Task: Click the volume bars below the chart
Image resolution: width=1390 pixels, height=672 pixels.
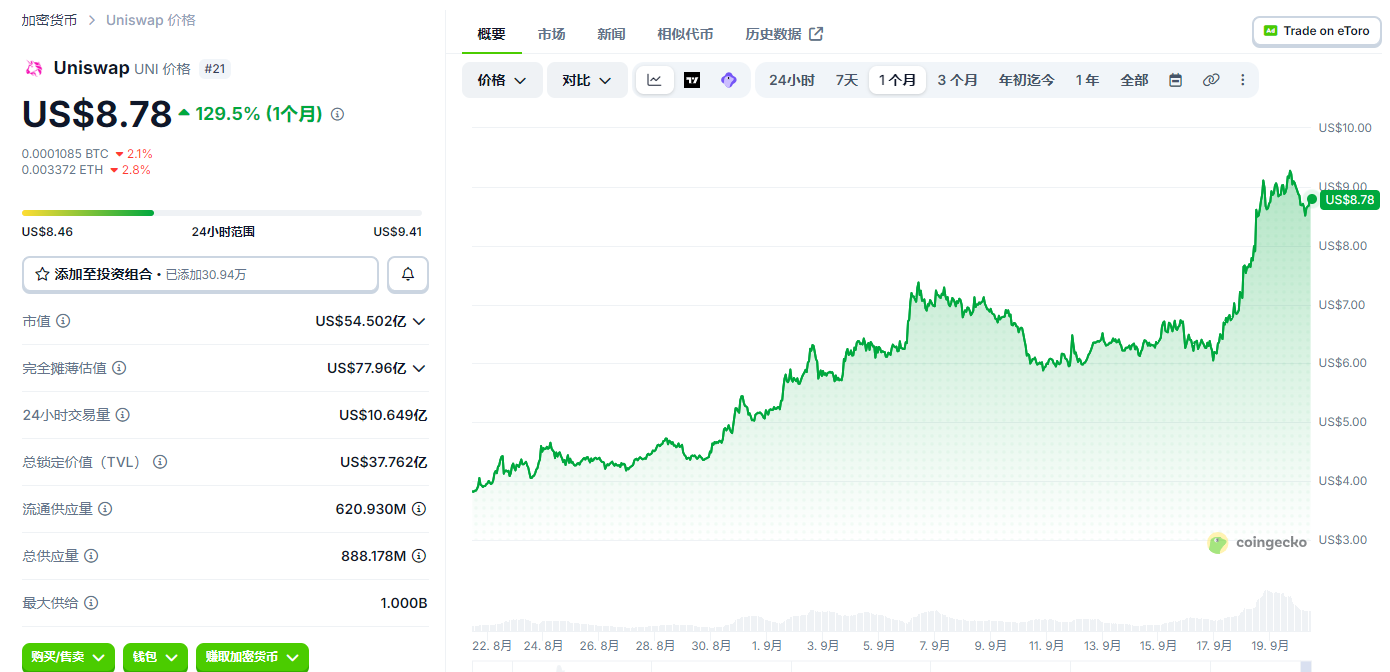Action: [891, 612]
